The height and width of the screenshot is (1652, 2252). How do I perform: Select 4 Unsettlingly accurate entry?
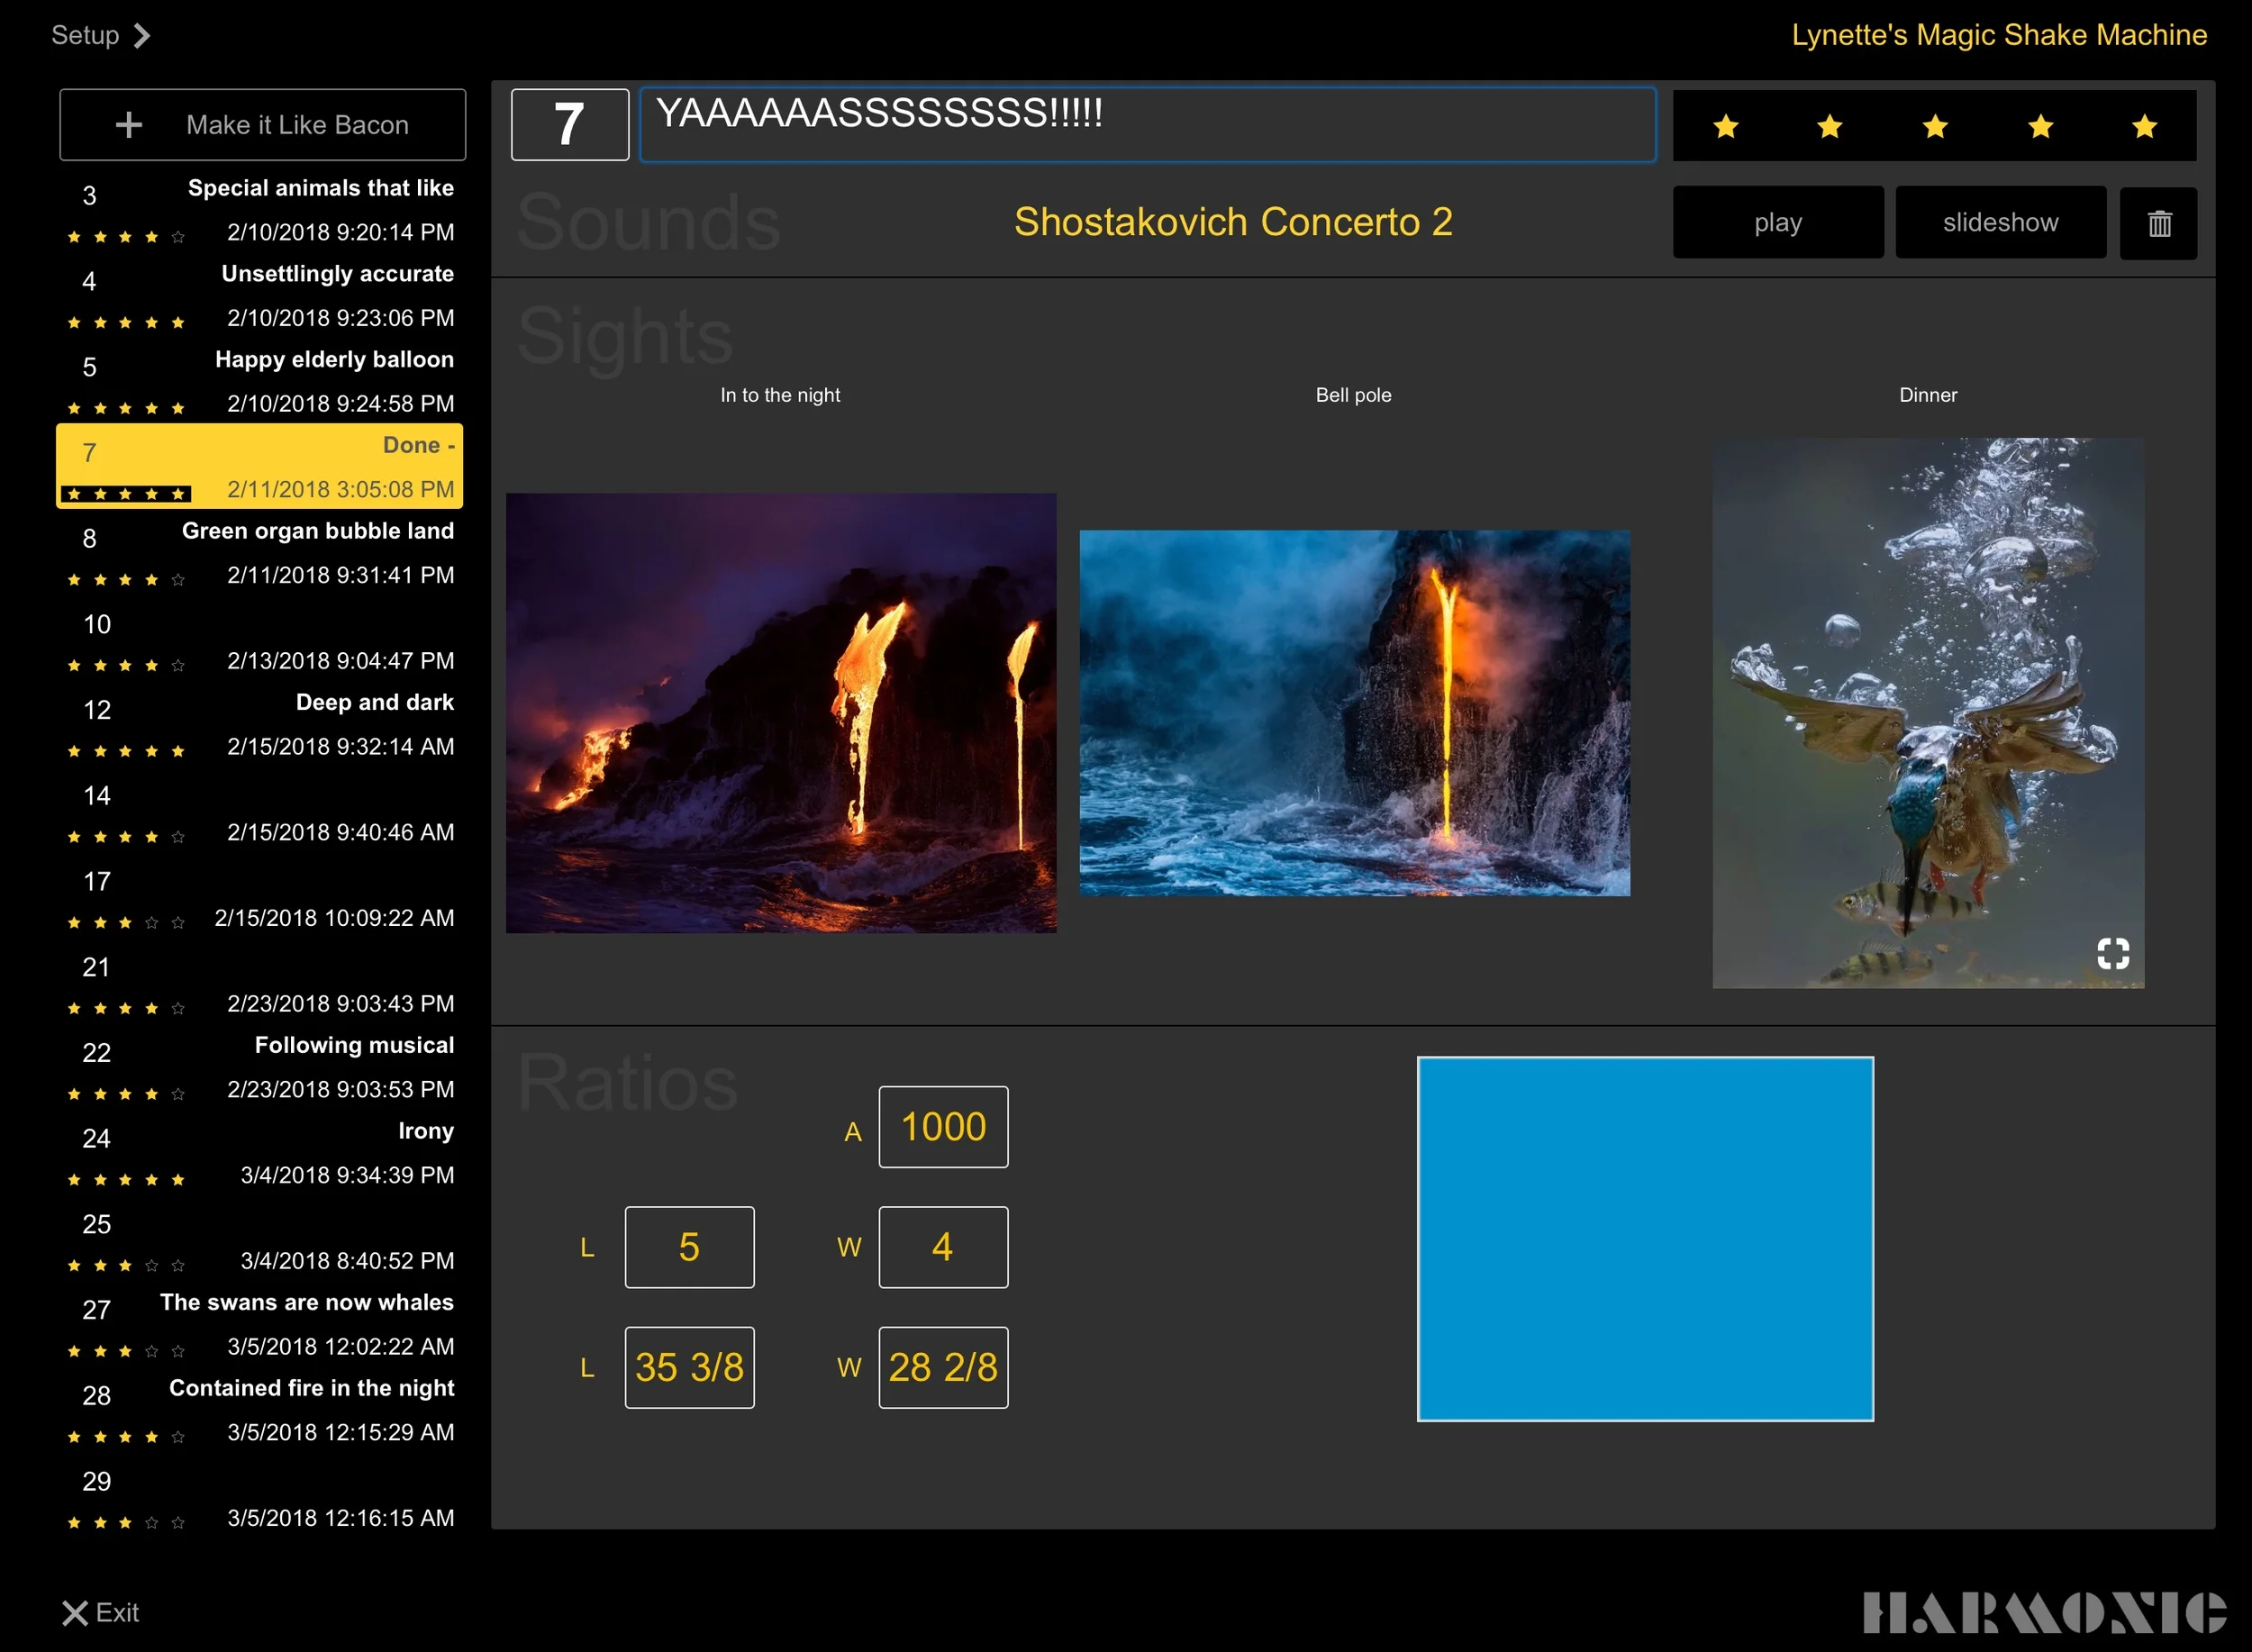pyautogui.click(x=260, y=296)
